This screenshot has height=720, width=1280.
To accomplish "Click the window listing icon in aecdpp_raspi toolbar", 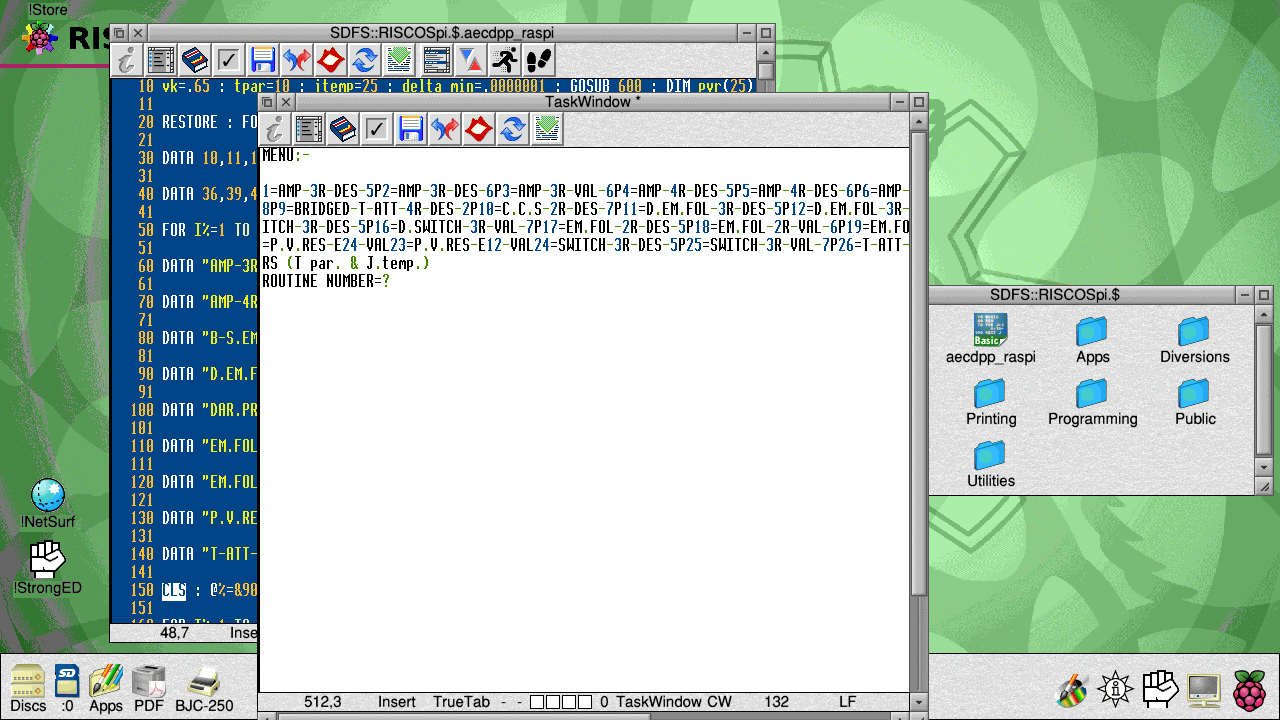I will pos(436,60).
